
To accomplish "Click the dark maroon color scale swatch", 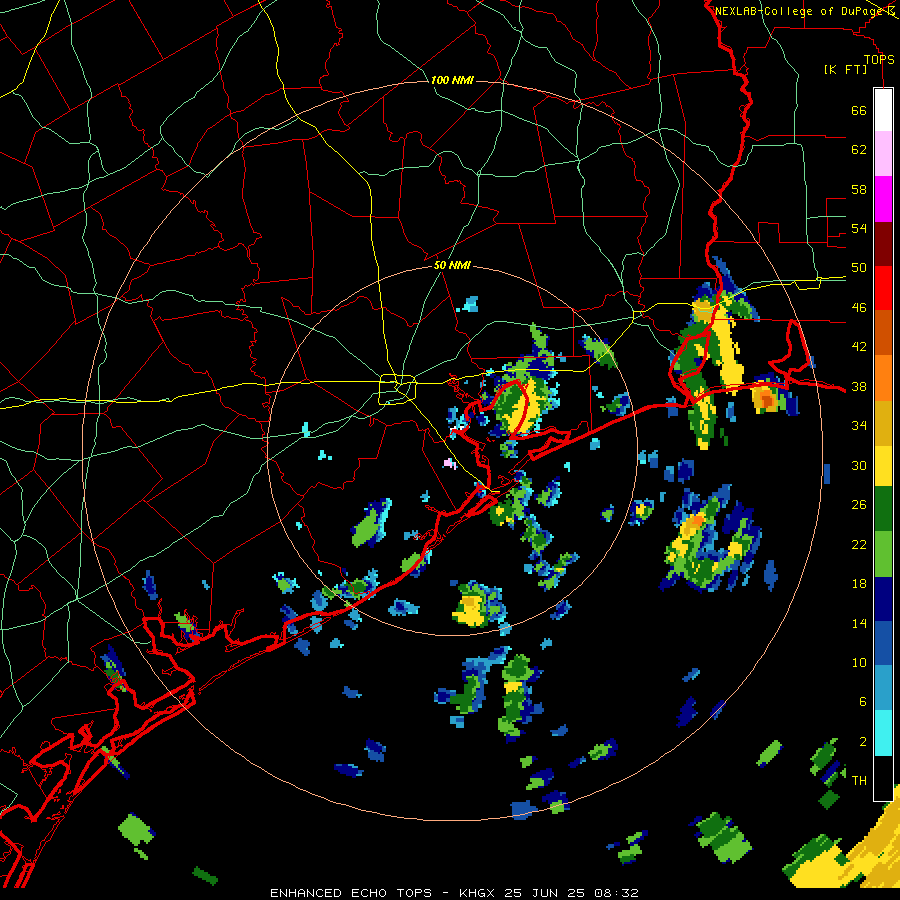I will click(883, 245).
